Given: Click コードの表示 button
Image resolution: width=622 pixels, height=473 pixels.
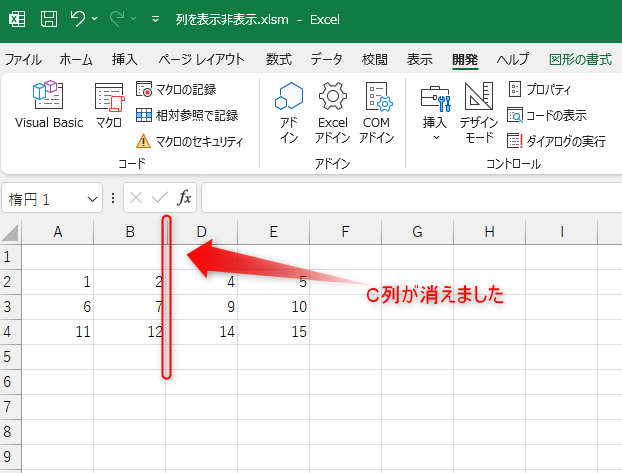Looking at the screenshot, I should click(x=547, y=115).
